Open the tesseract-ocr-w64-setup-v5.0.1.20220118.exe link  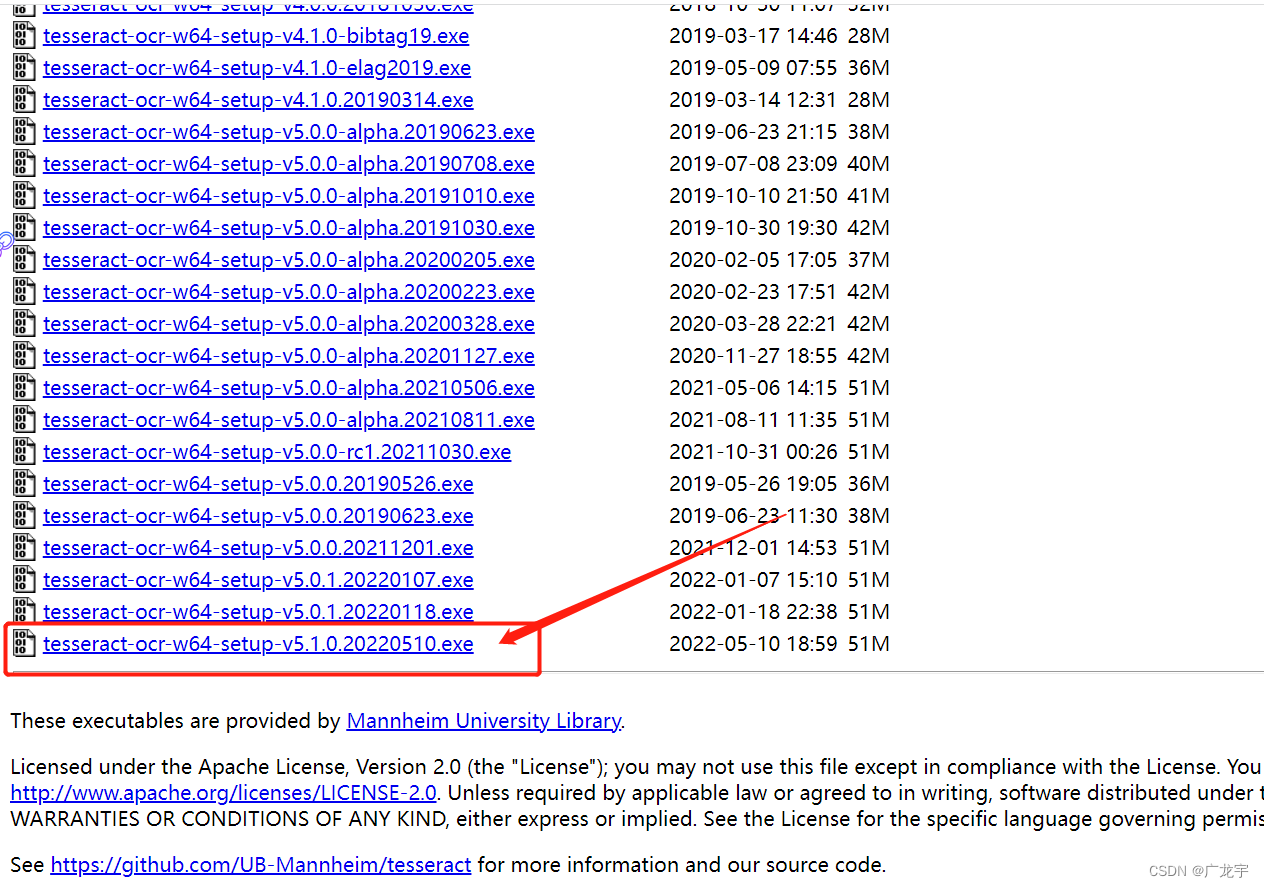click(x=258, y=612)
